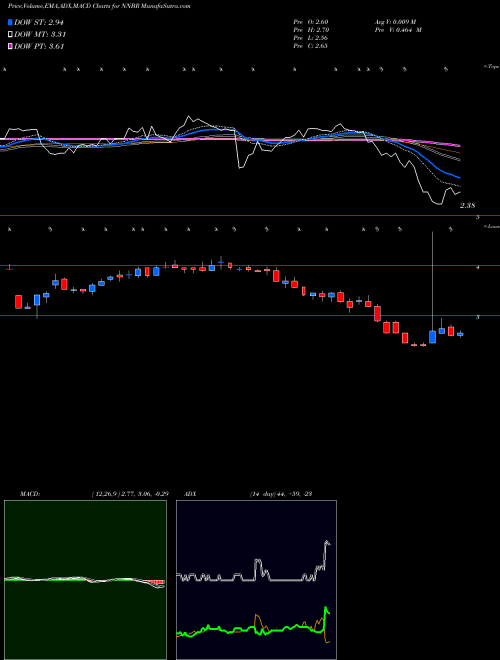Open the MACD indicator chart thumbnail
The width and height of the screenshot is (500, 660).
85,580
